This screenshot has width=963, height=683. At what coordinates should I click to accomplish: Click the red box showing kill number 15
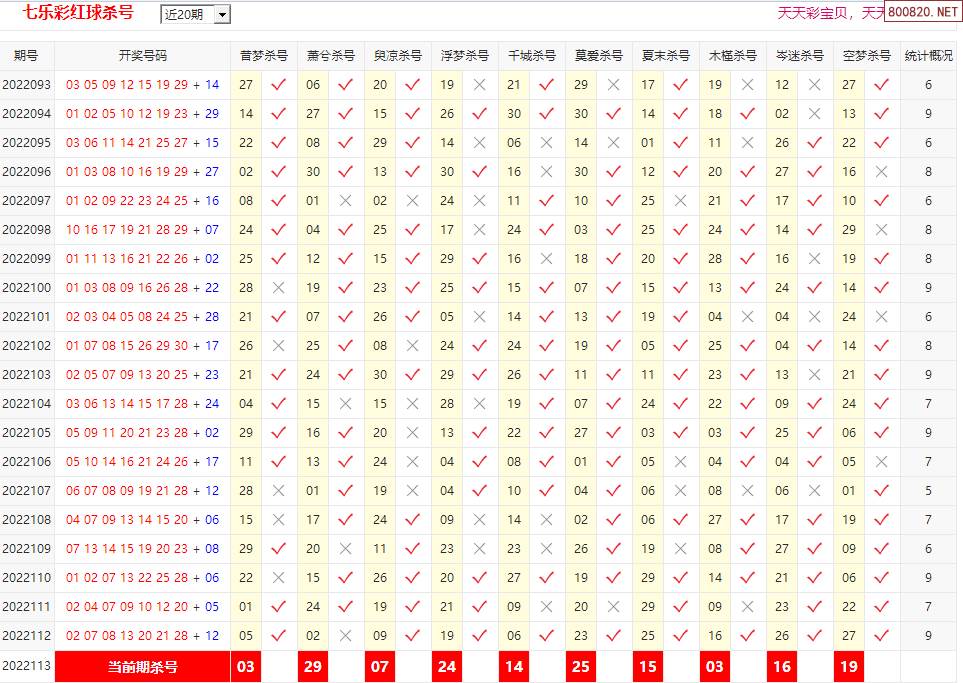tap(648, 666)
